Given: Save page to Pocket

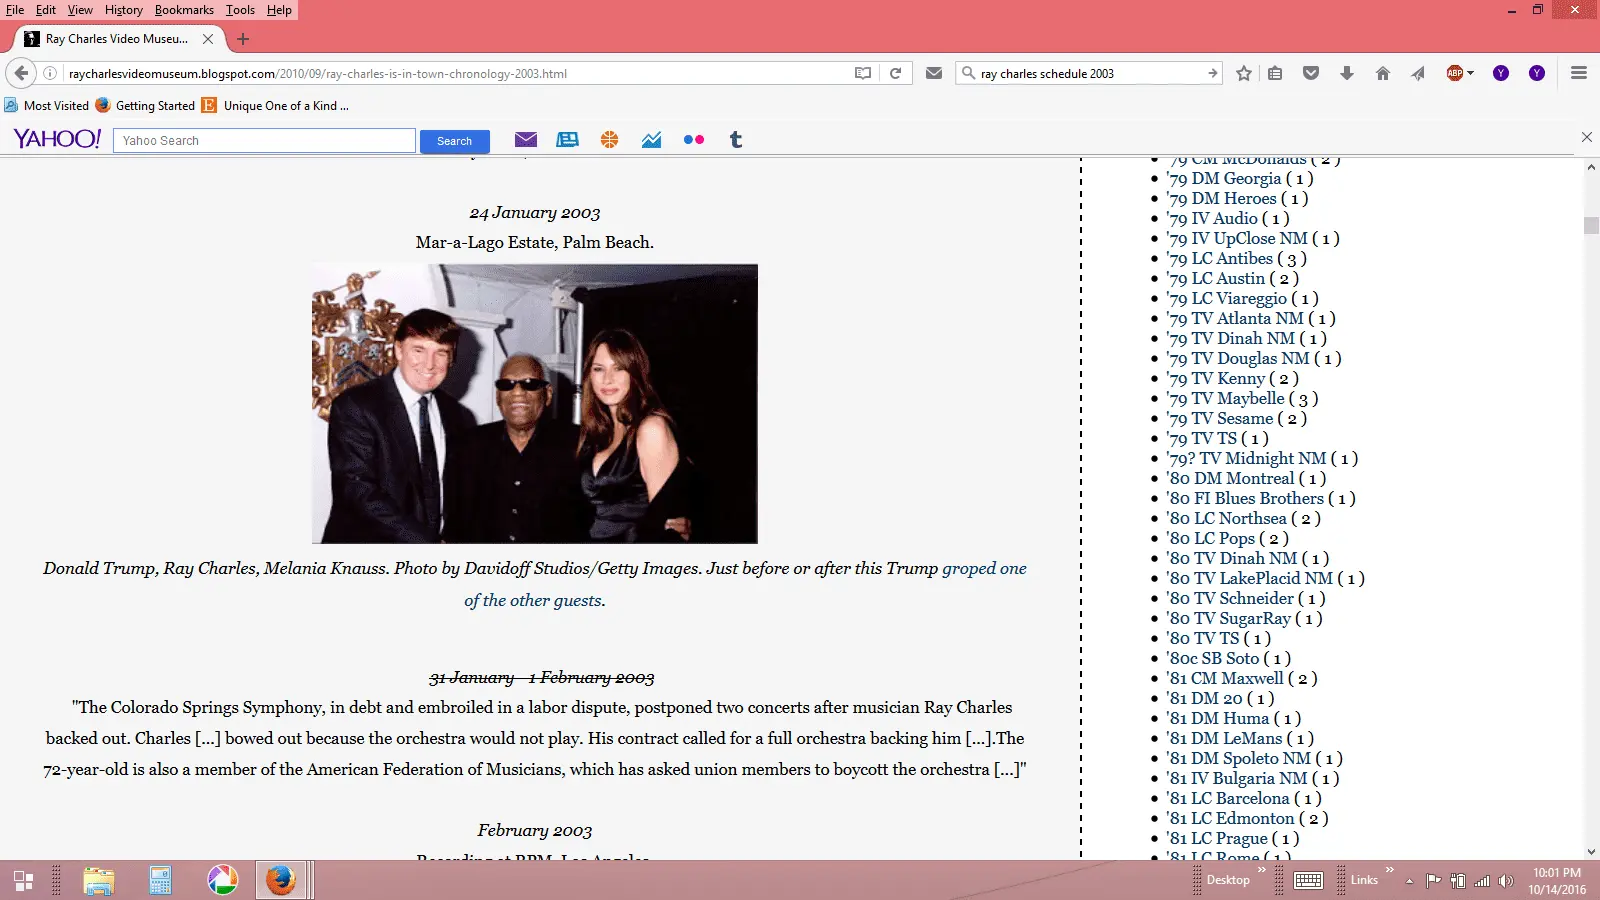Looking at the screenshot, I should (1311, 73).
